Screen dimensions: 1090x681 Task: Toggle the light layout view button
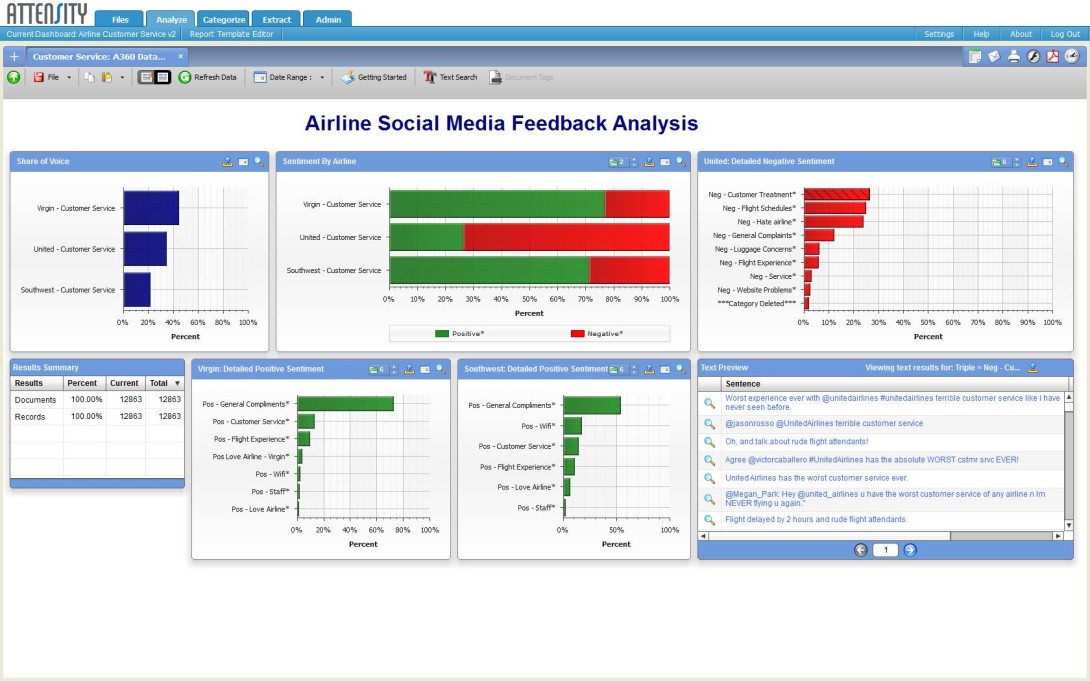click(146, 77)
